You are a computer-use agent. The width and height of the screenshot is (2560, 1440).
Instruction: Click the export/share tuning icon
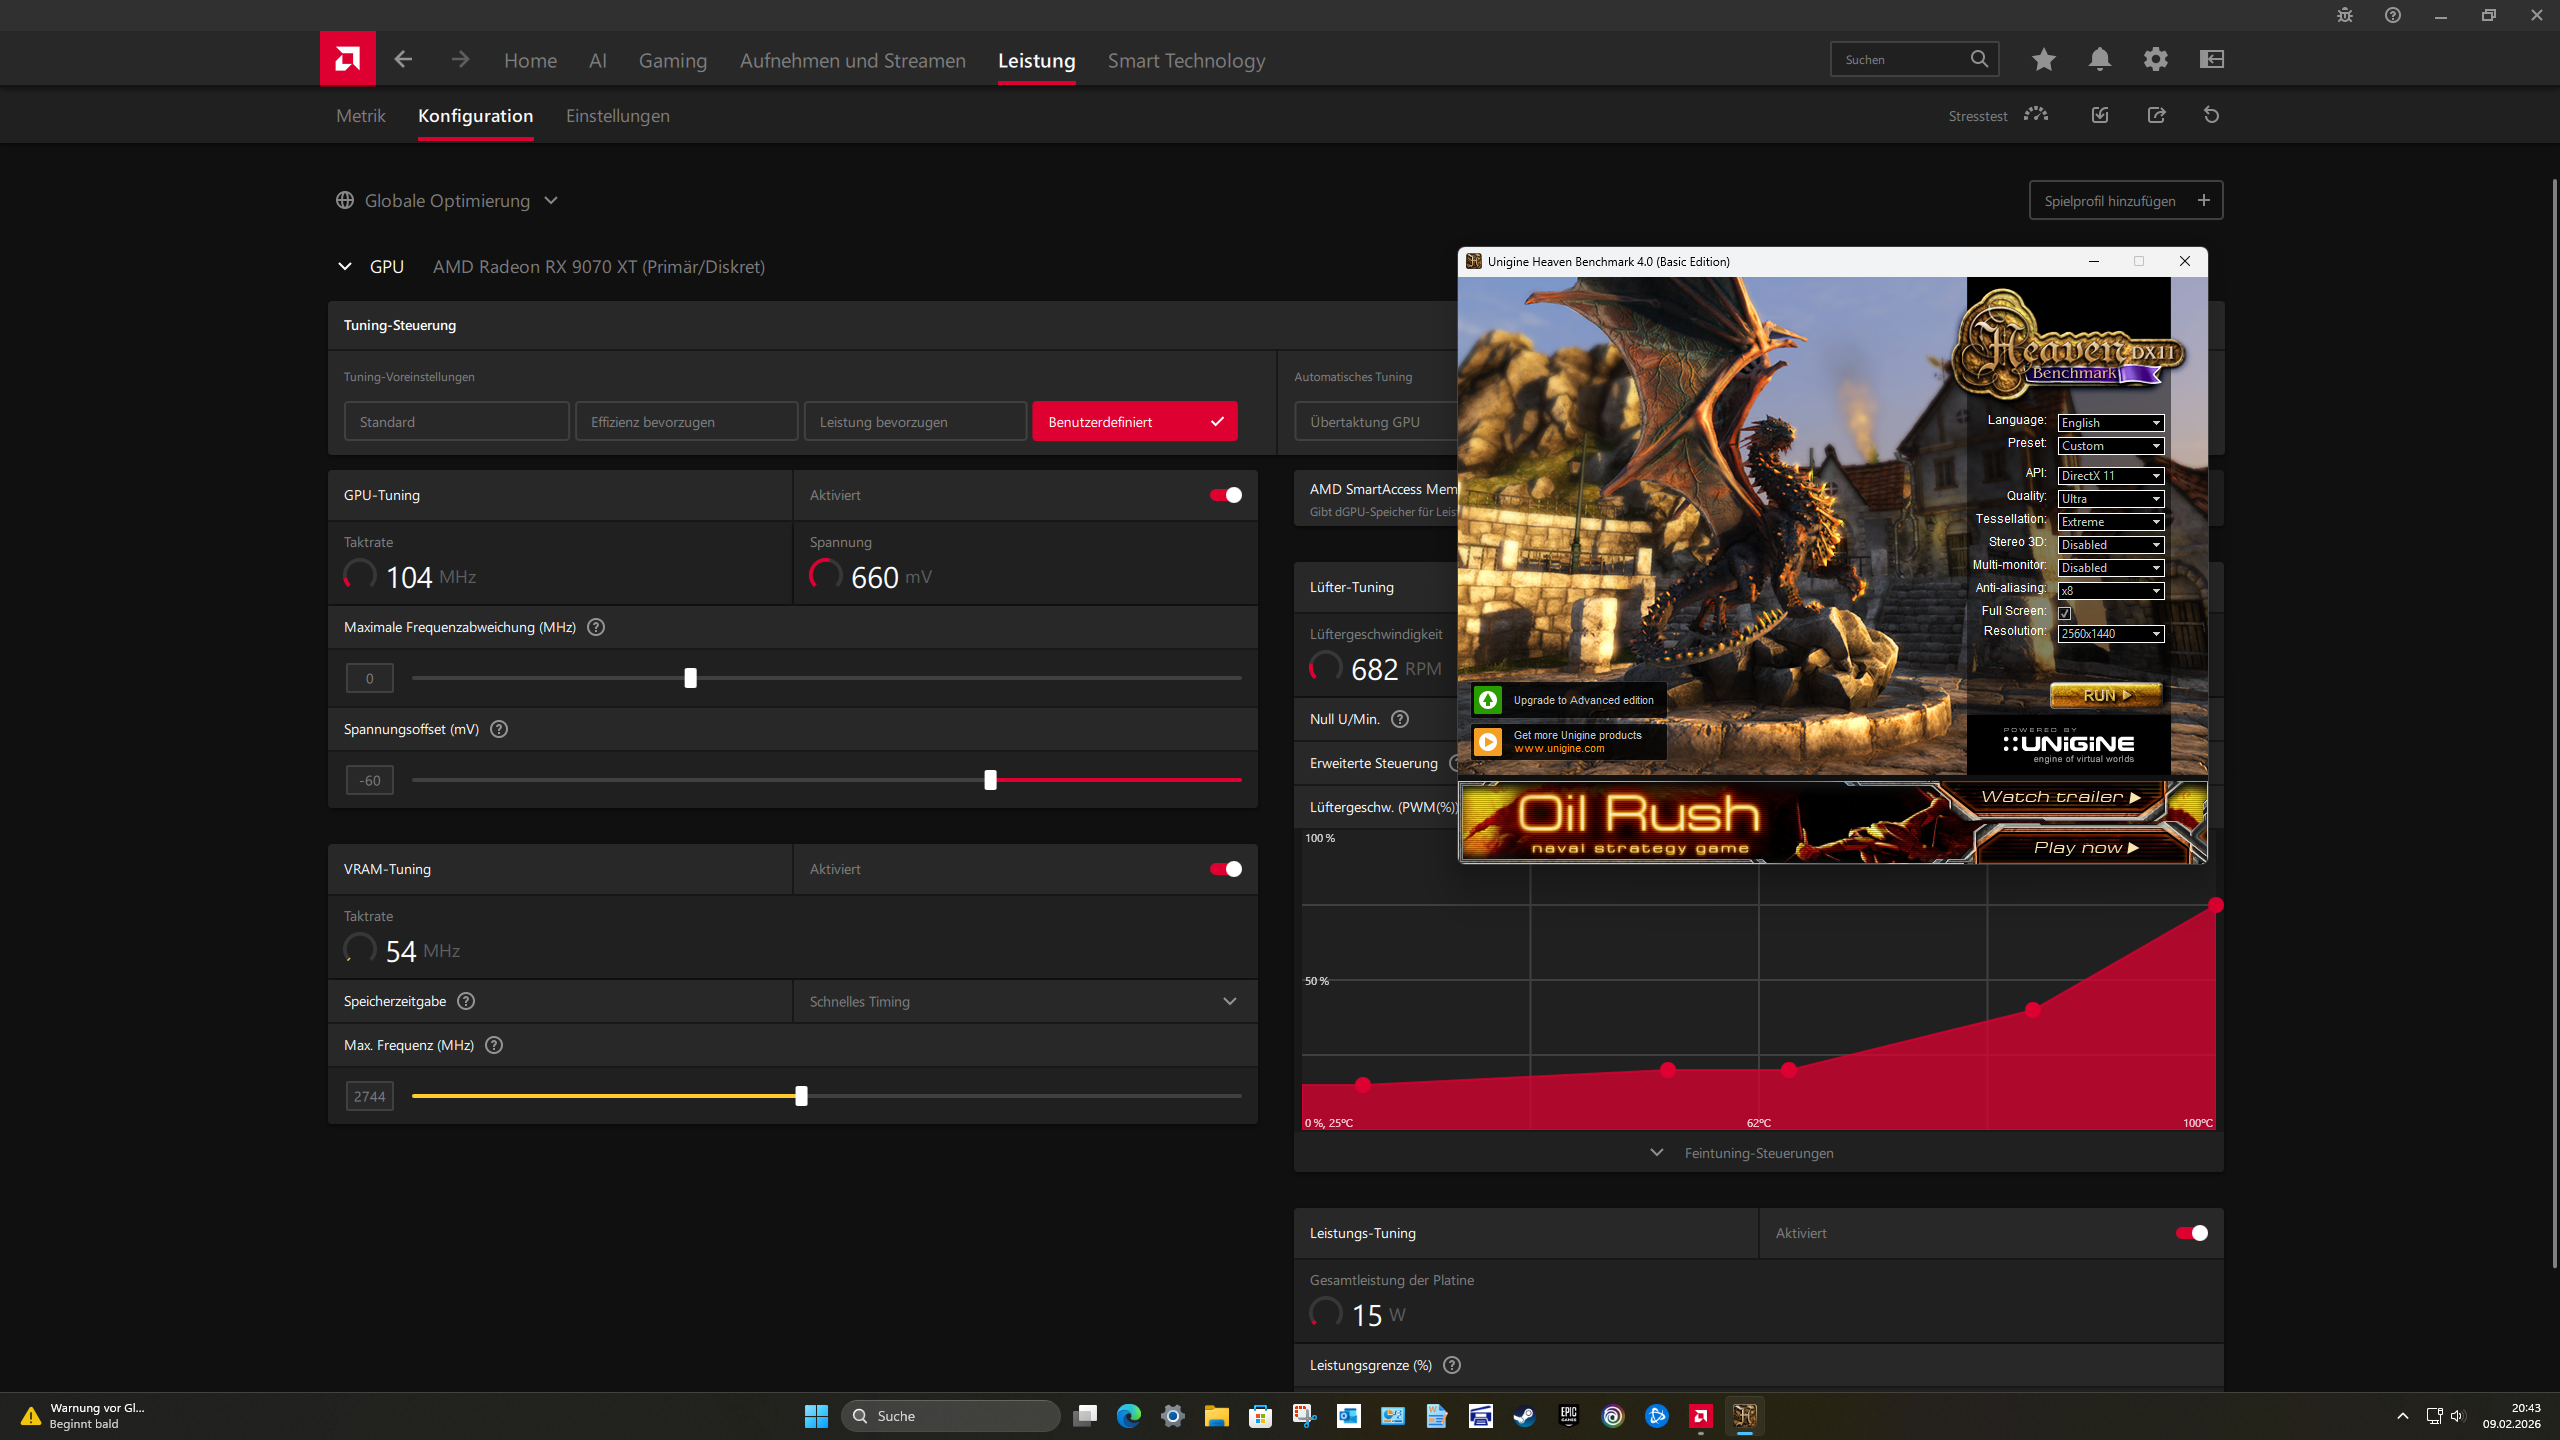pos(2156,115)
